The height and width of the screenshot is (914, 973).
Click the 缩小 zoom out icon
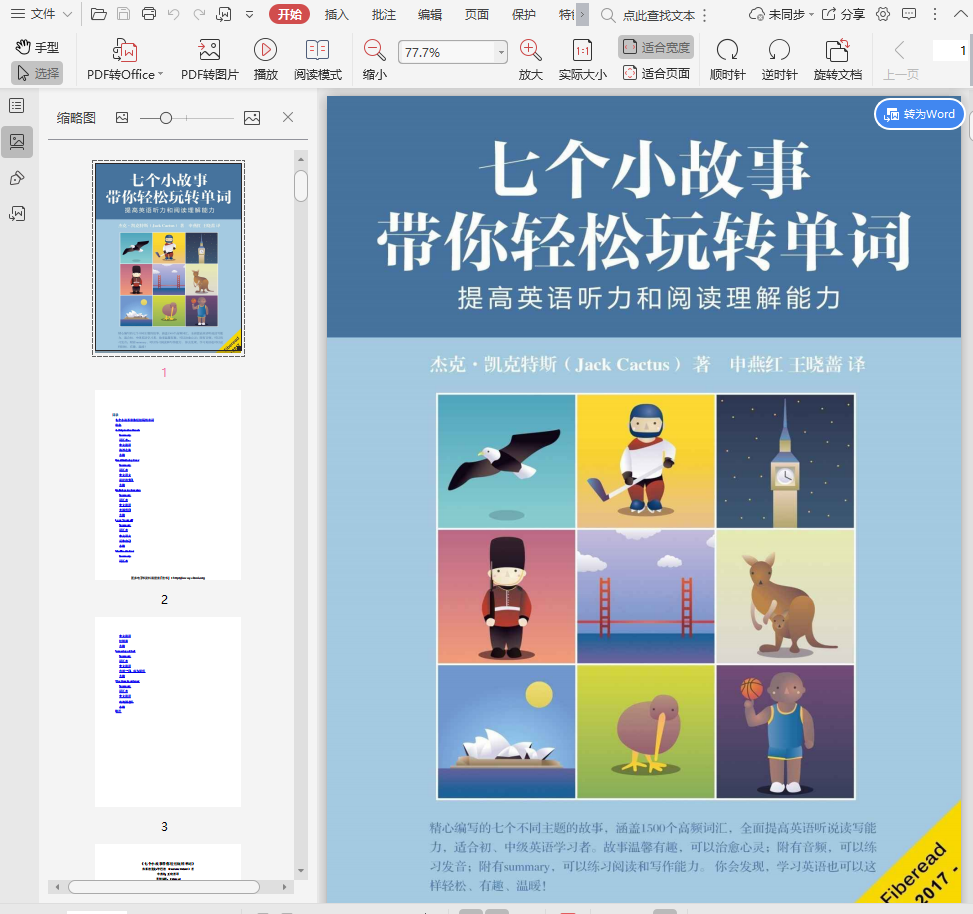coord(374,51)
